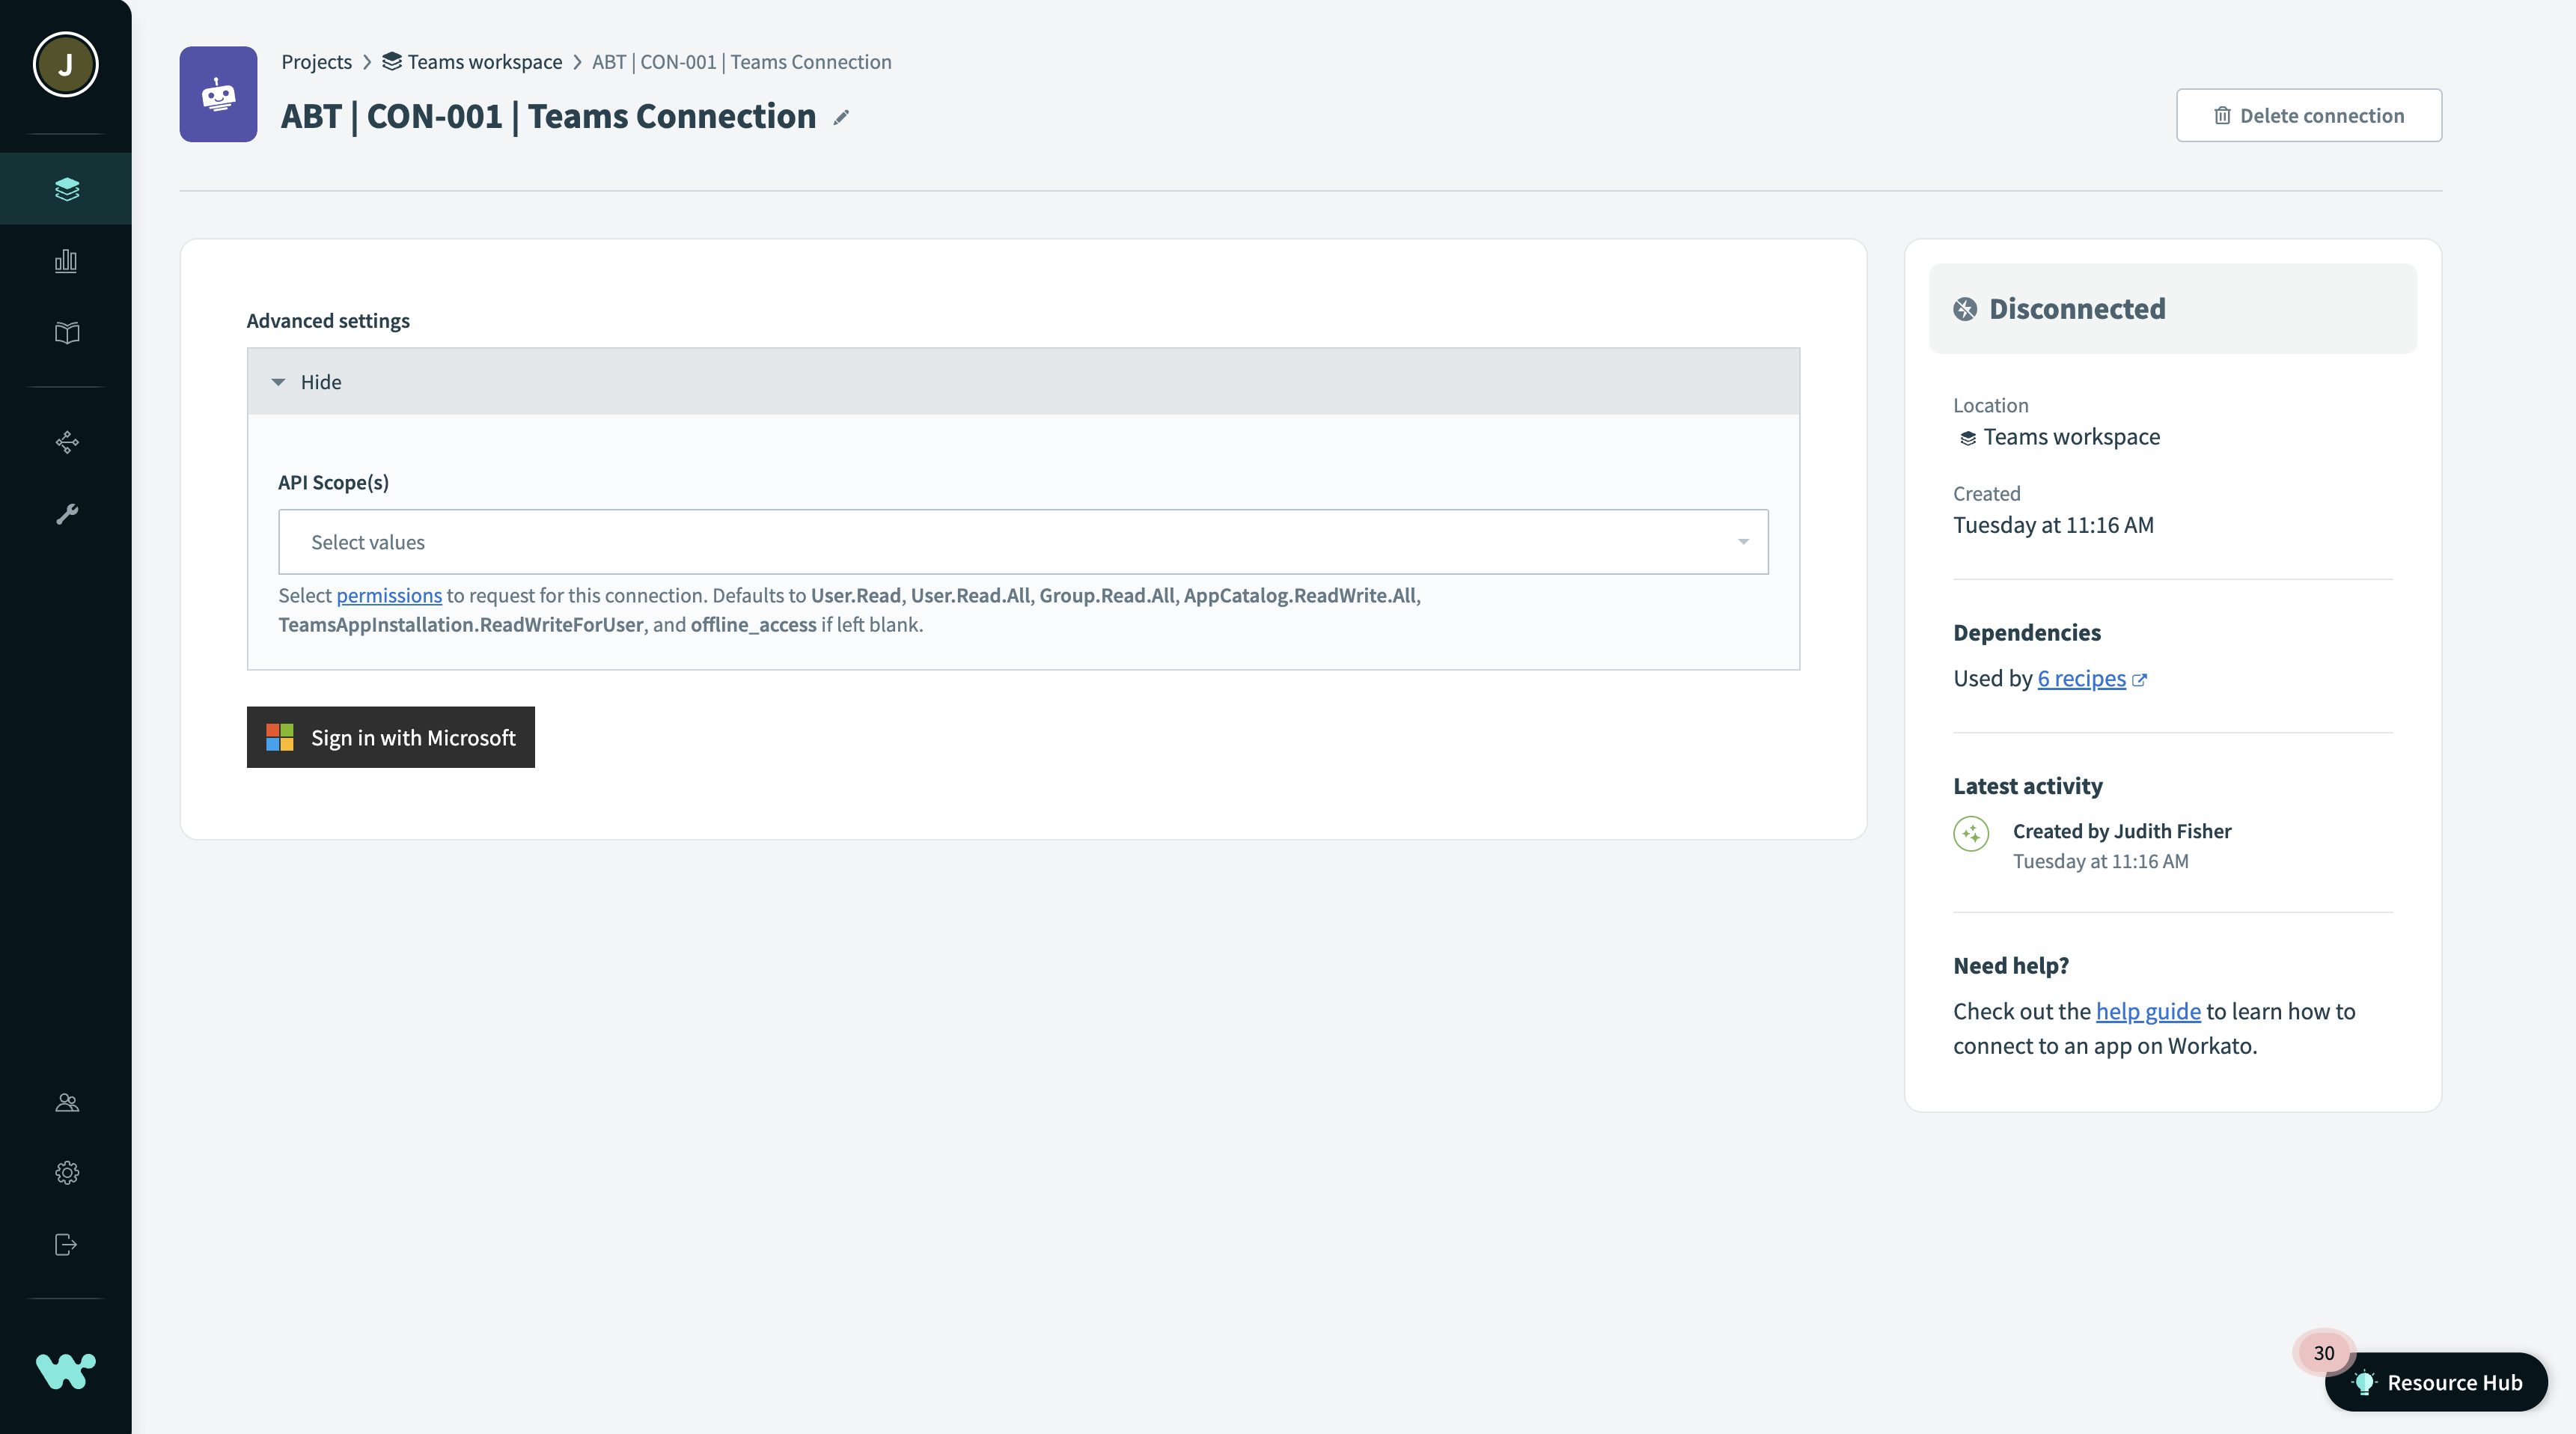The image size is (2576, 1434).
Task: Open Settings via the gear icon
Action: coord(66,1172)
